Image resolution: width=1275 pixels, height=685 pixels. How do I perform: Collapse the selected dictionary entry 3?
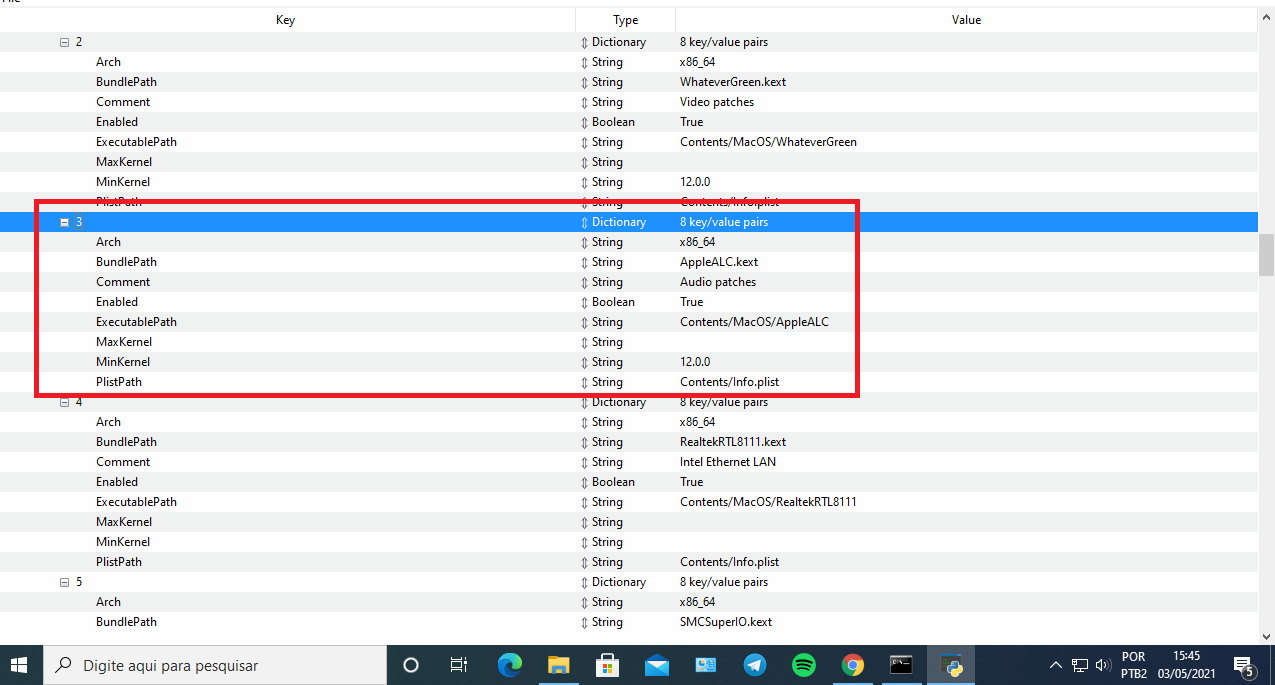tap(65, 222)
